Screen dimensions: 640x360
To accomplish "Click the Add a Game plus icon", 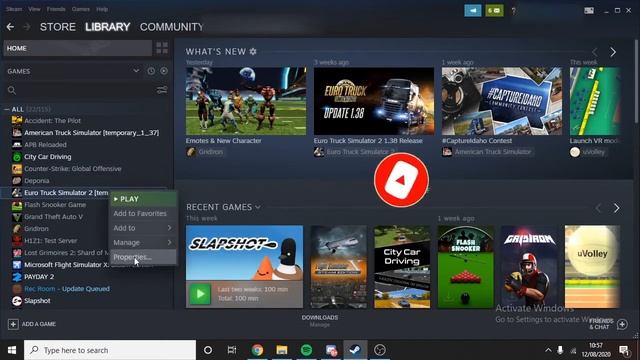I will click(x=13, y=324).
